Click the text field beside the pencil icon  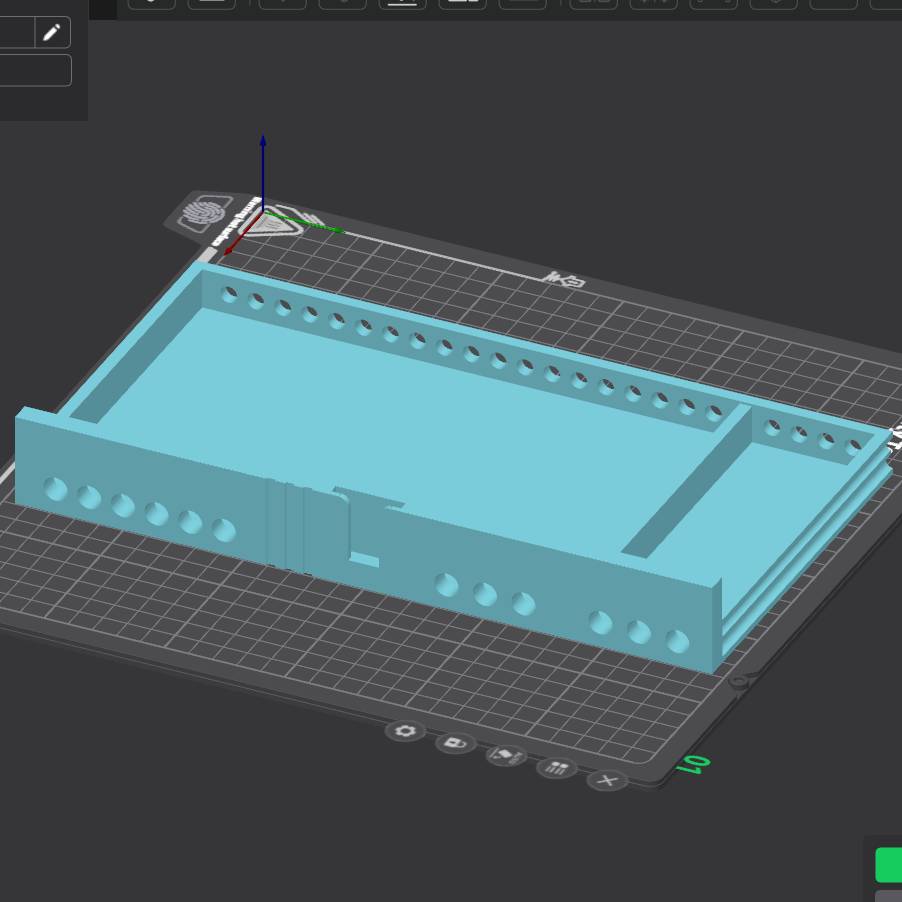16,32
